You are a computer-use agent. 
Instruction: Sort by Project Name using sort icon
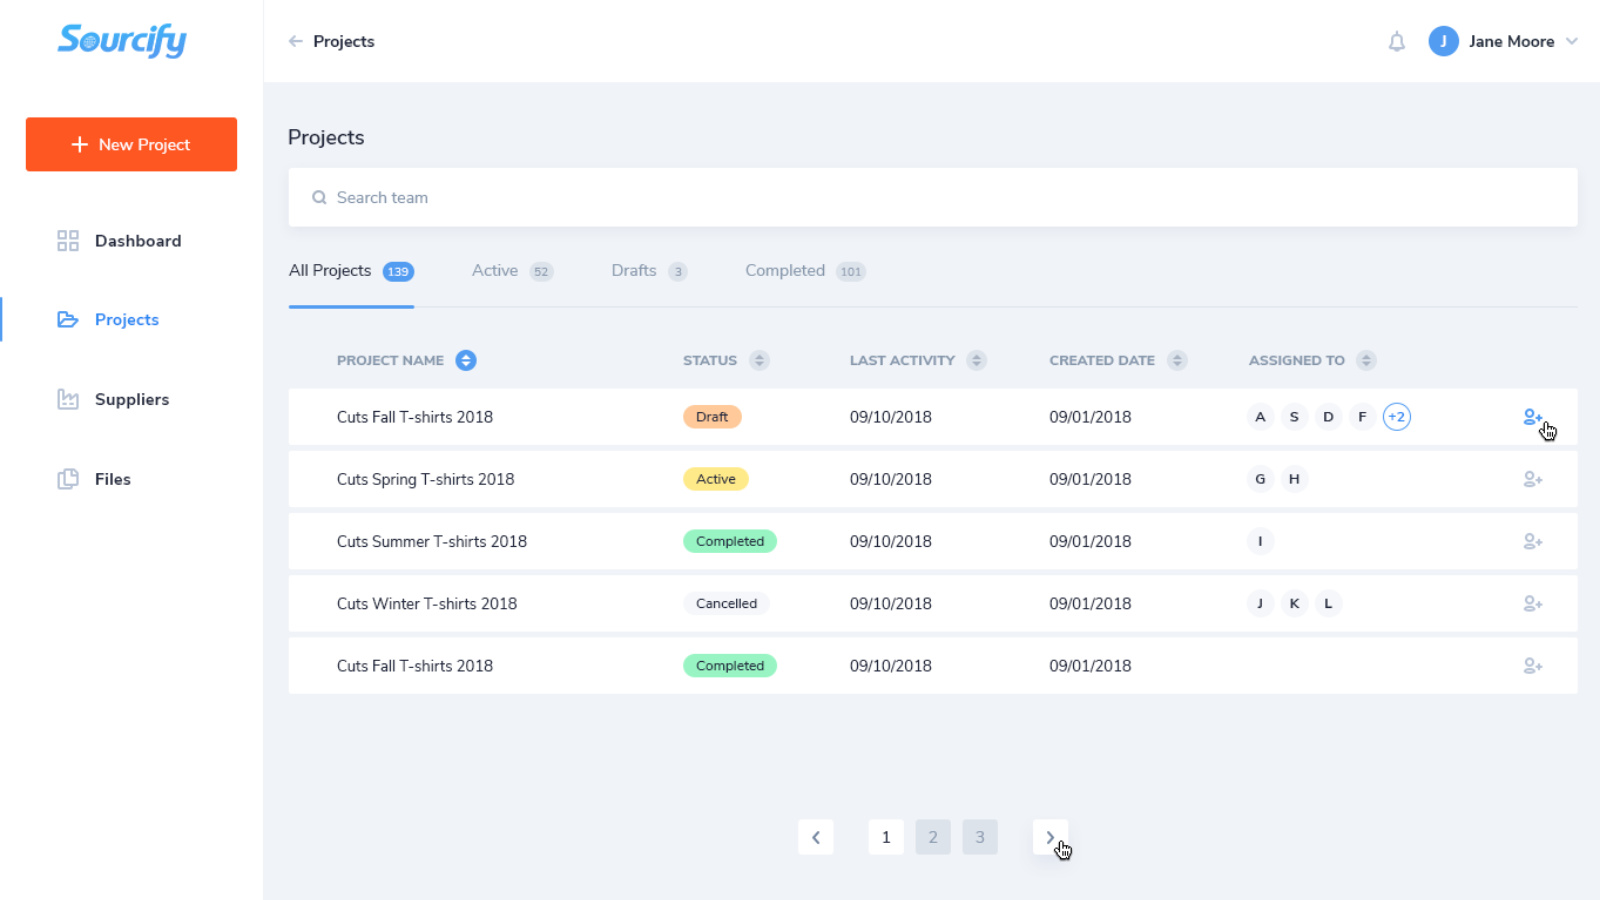pos(466,360)
